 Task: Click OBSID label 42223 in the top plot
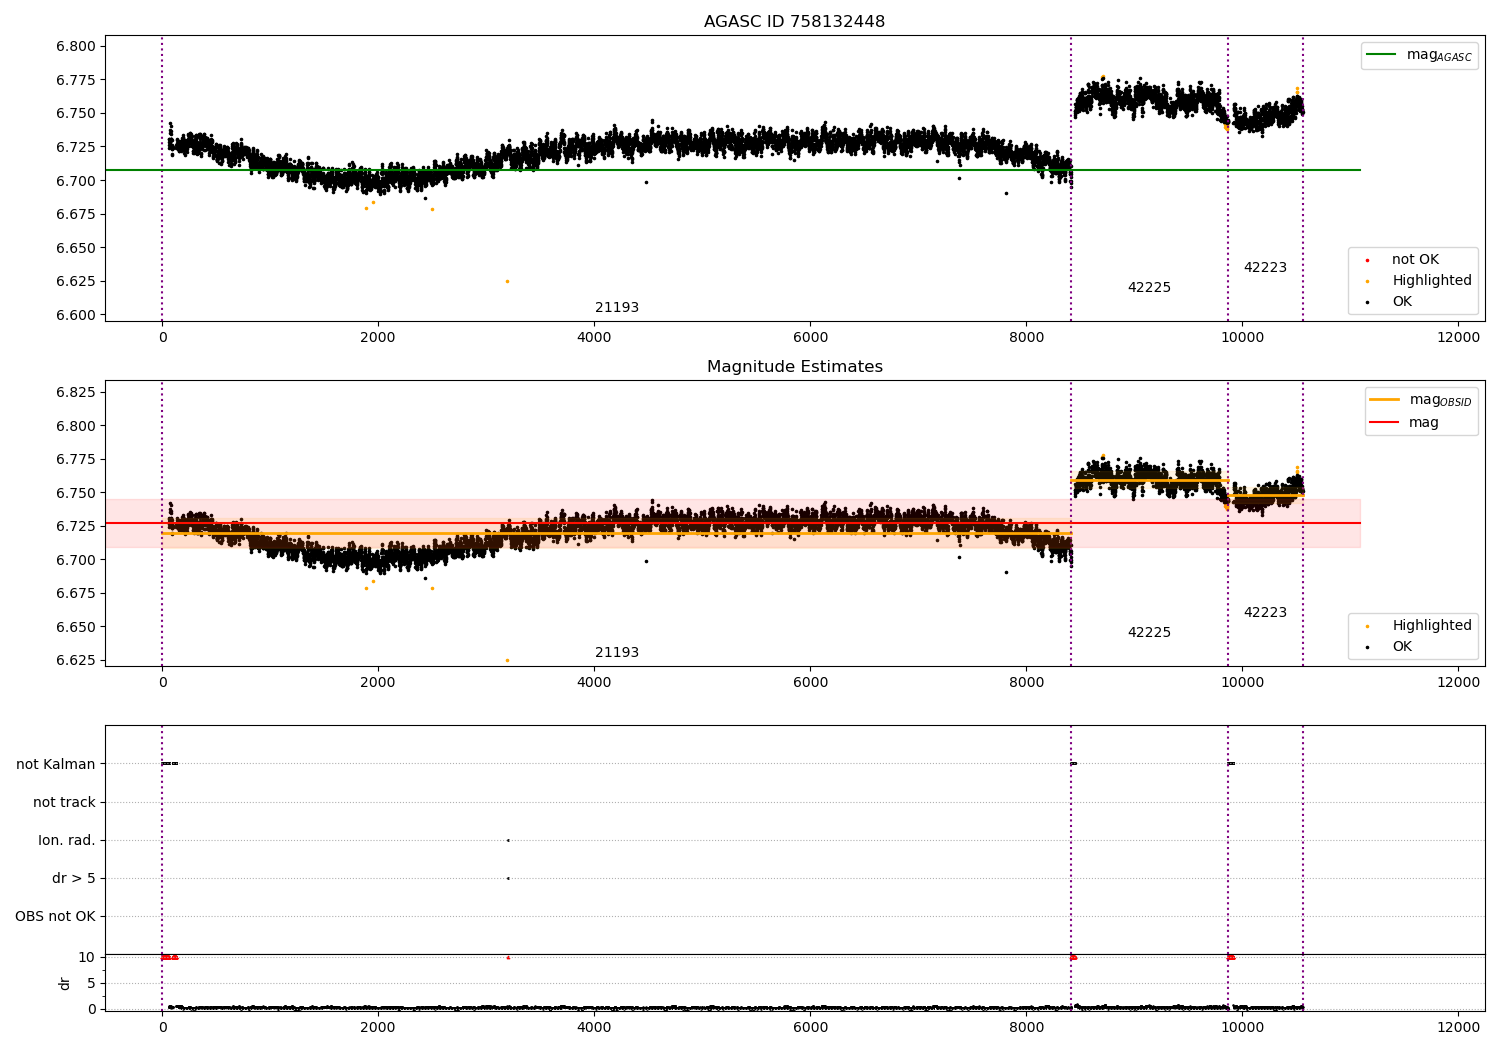tap(1265, 268)
